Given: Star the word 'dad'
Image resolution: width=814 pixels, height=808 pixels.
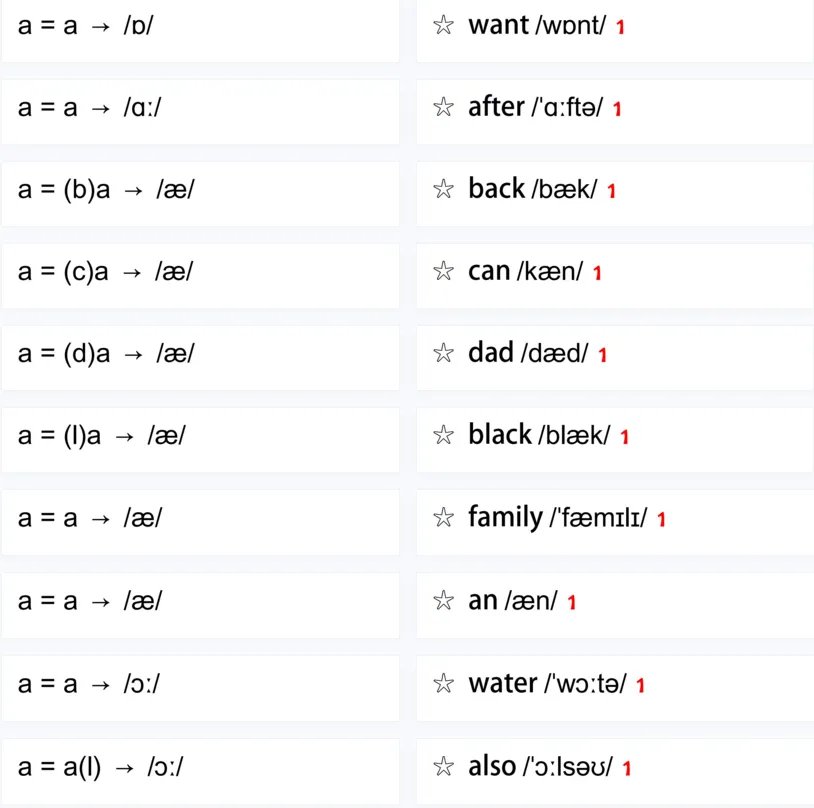Looking at the screenshot, I should pos(443,353).
